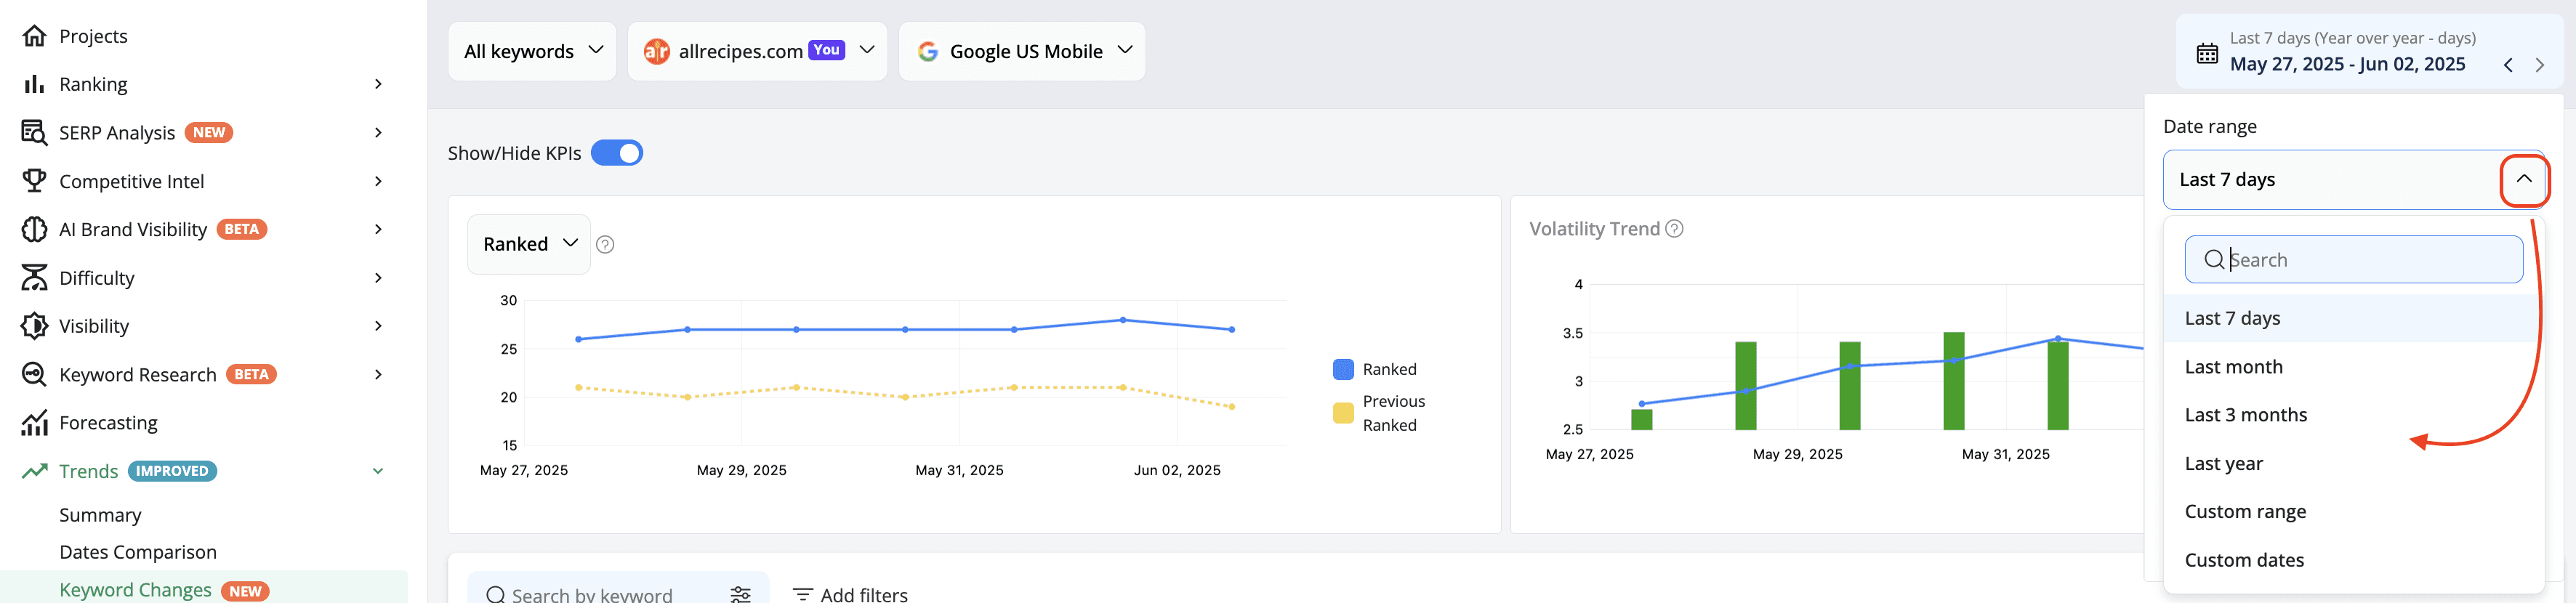Click the help icon beside the Ranked dropdown

(x=605, y=245)
